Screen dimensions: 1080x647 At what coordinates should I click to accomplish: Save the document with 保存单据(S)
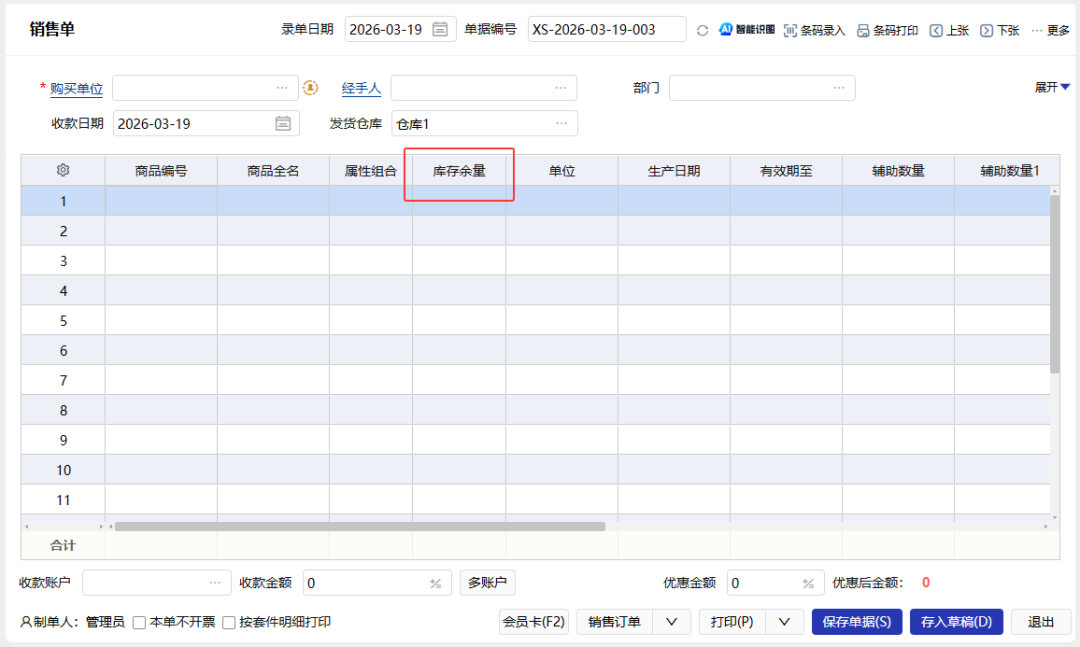[x=857, y=621]
